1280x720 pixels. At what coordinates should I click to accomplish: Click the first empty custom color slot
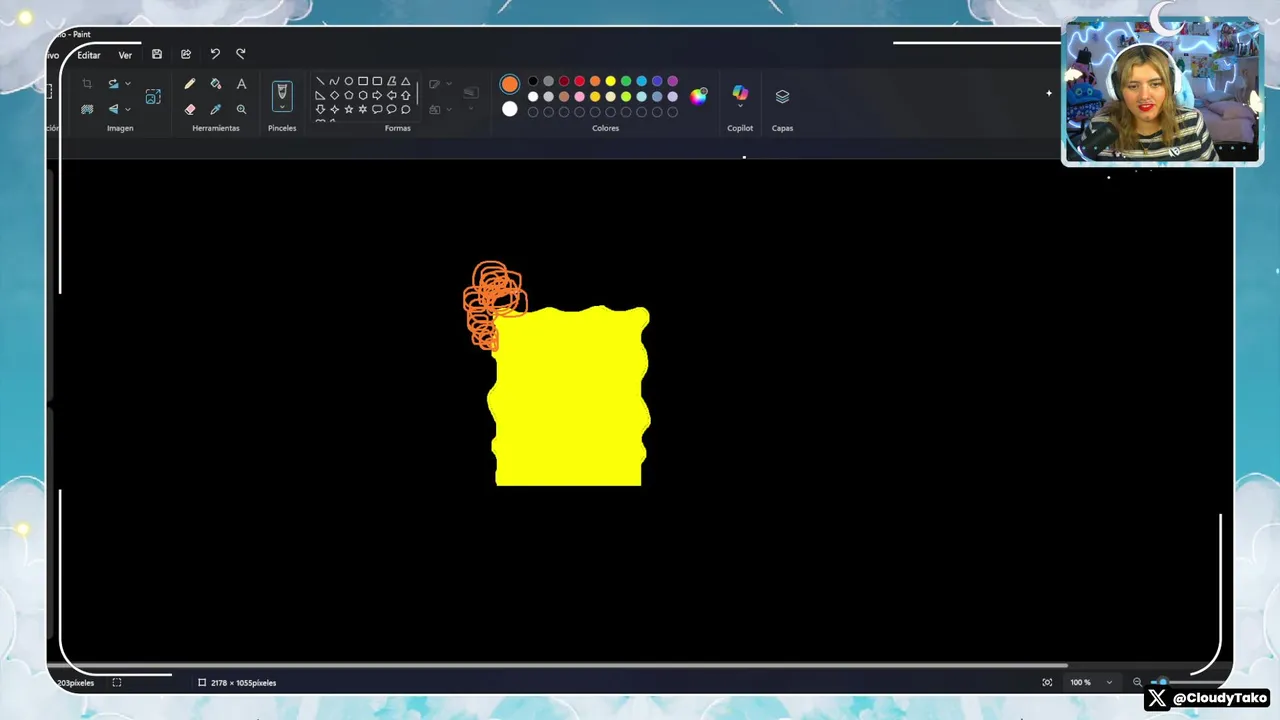point(533,112)
